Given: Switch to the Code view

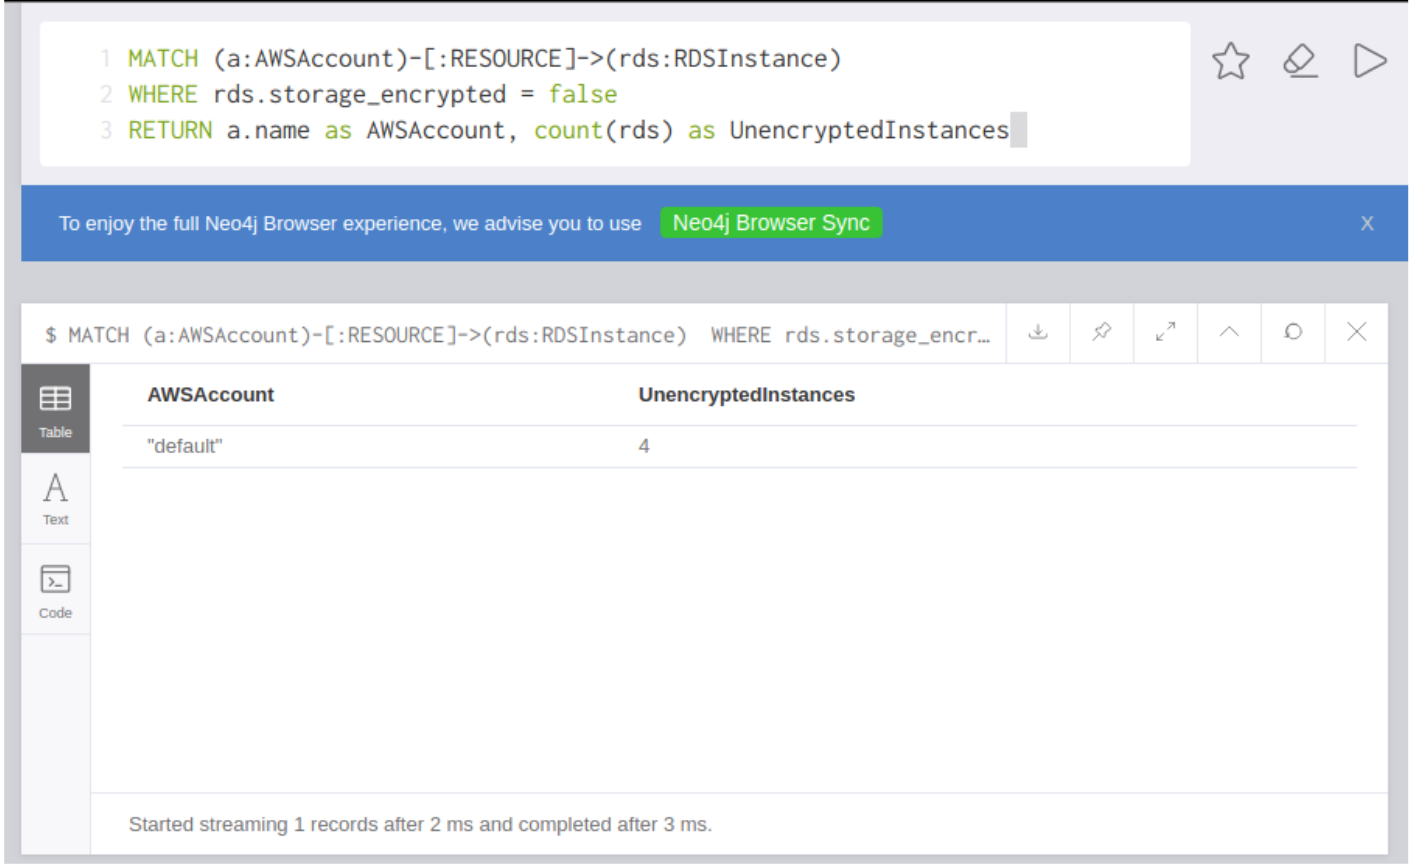Looking at the screenshot, I should tap(56, 590).
